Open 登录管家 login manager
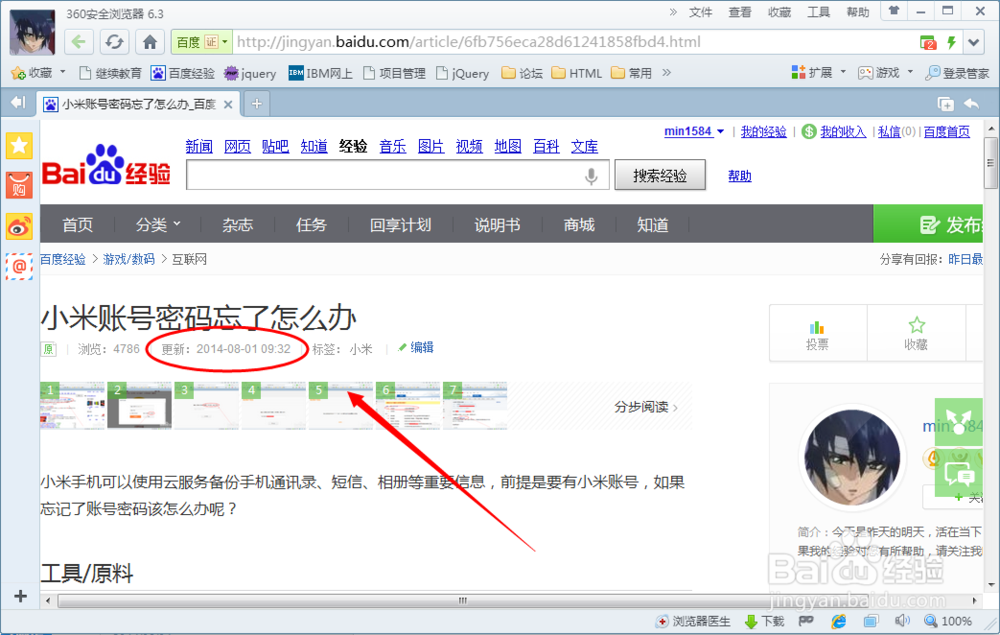1000x635 pixels. click(957, 73)
